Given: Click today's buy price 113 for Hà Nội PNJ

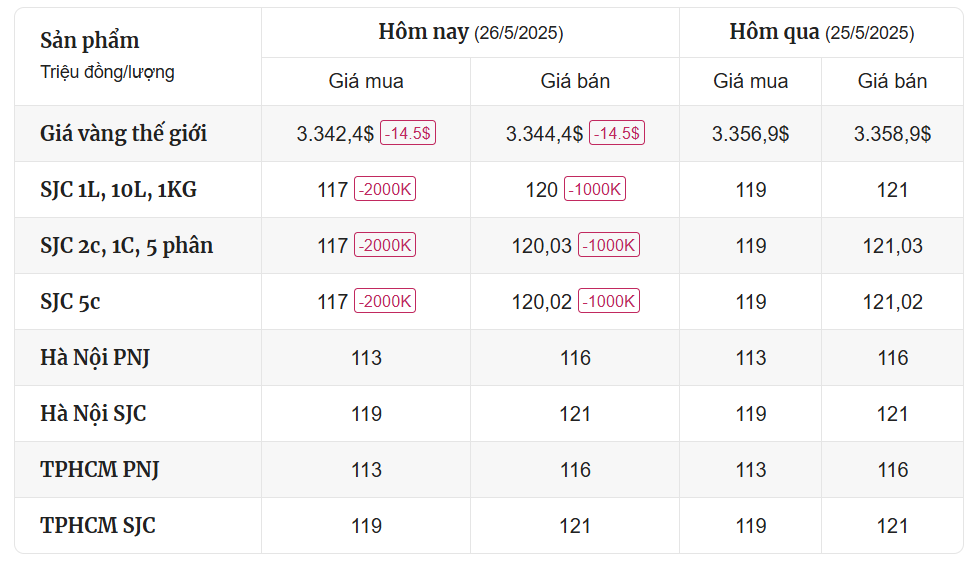Looking at the screenshot, I should [x=366, y=358].
